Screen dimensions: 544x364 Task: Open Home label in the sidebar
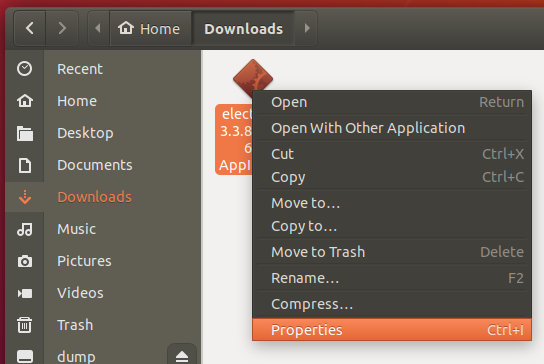[77, 101]
